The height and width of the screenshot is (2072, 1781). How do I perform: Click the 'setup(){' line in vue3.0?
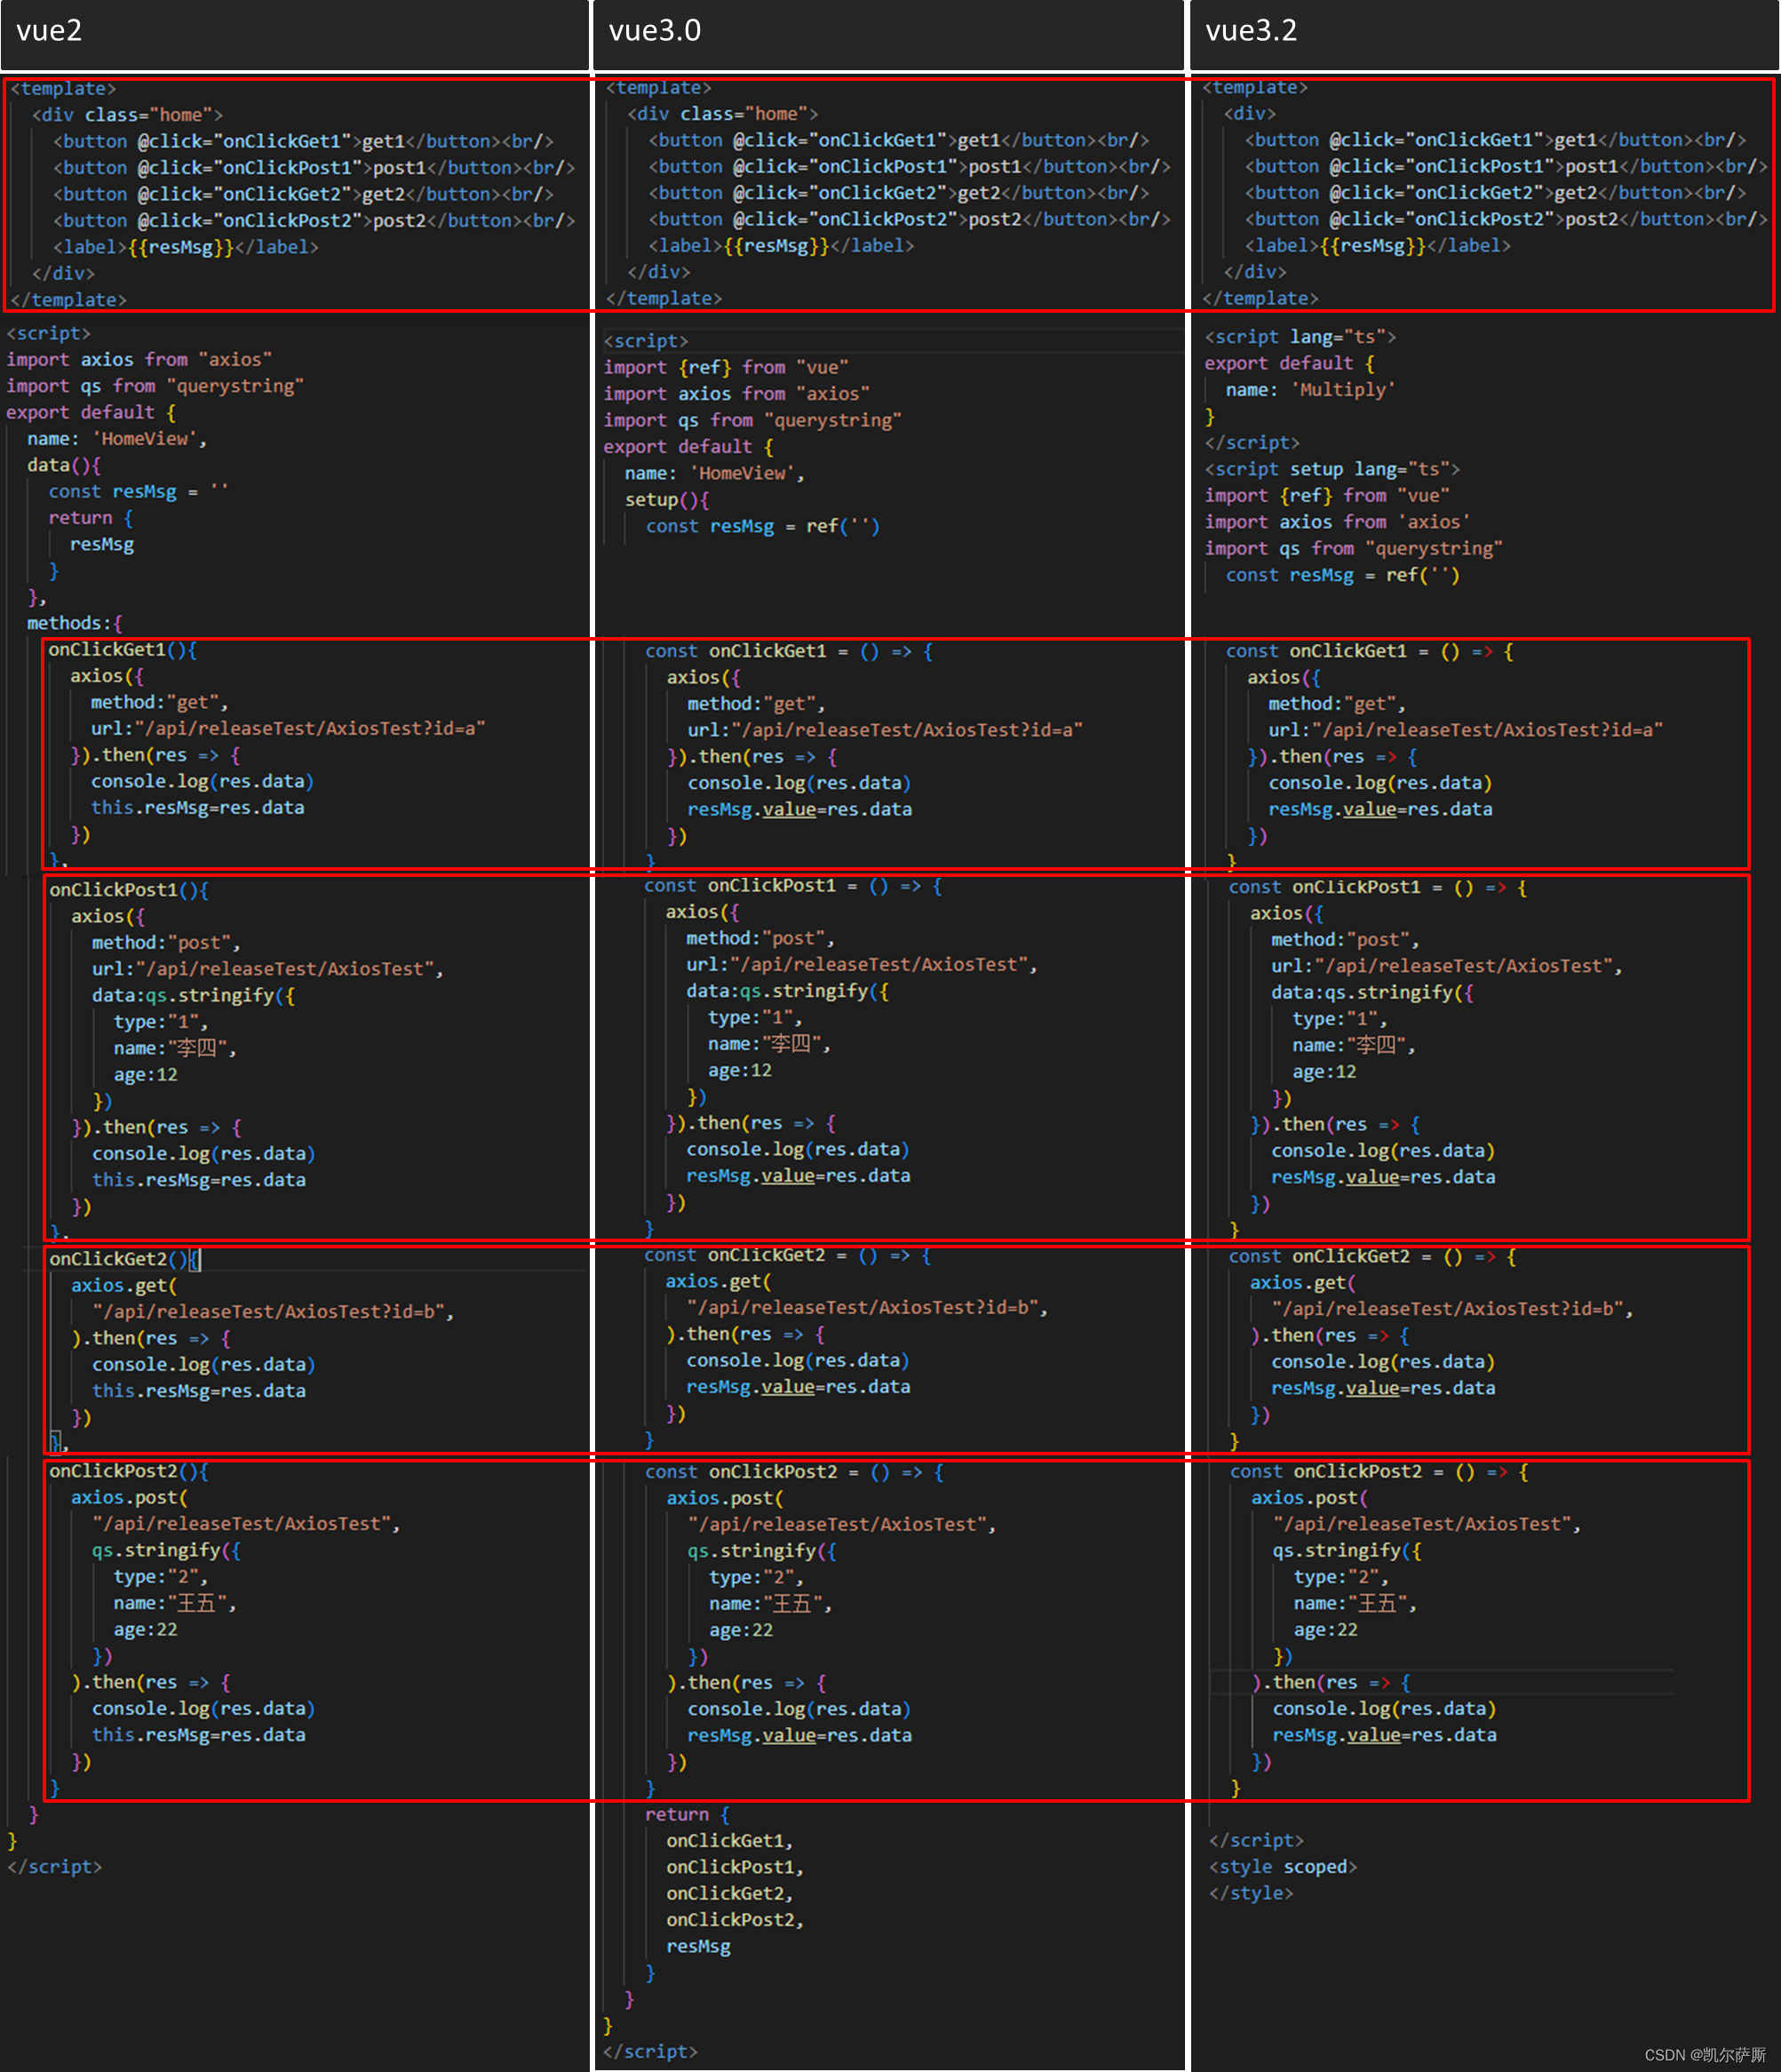pyautogui.click(x=667, y=500)
